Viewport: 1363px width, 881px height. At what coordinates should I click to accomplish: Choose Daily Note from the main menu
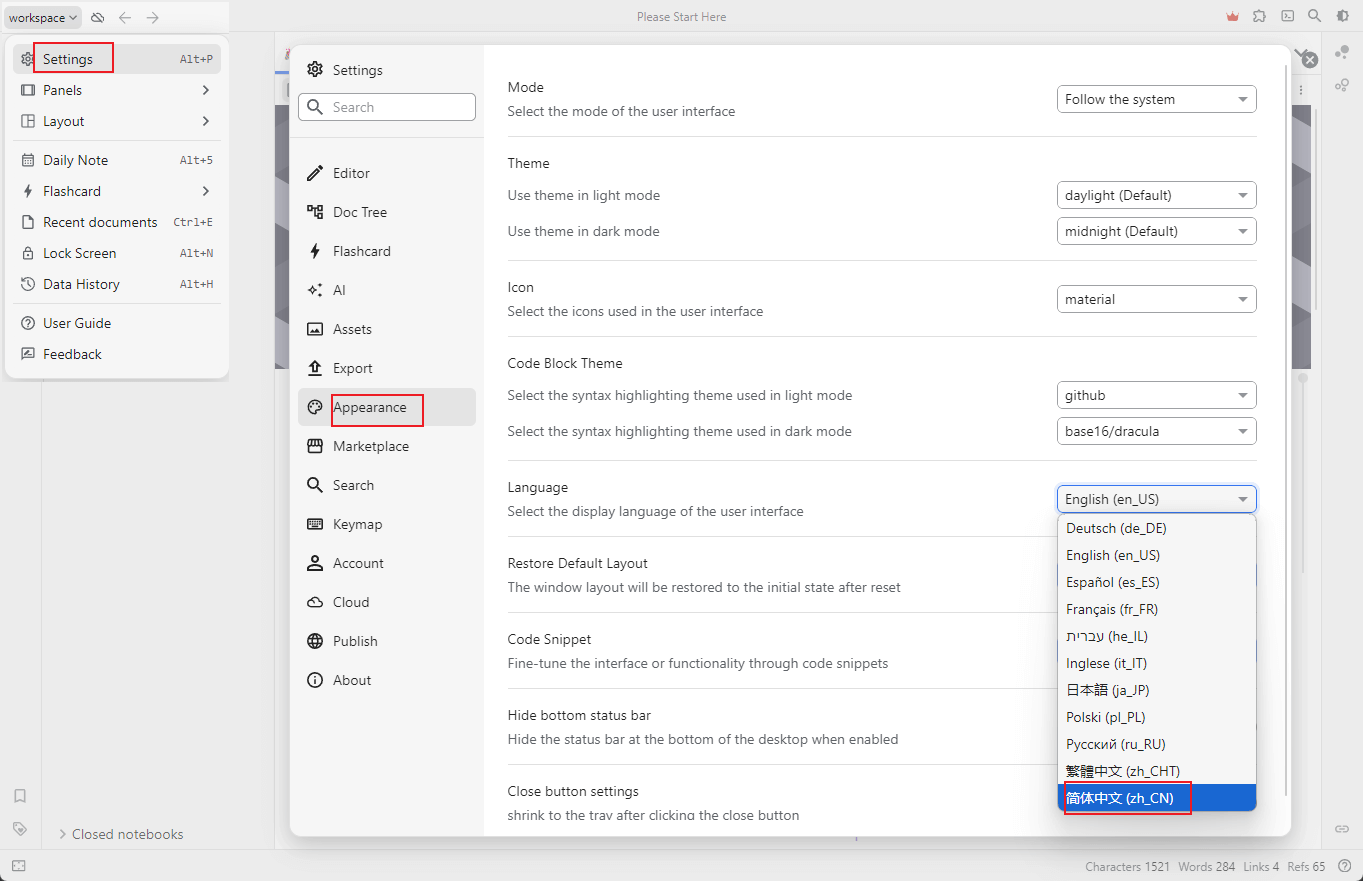coord(75,160)
